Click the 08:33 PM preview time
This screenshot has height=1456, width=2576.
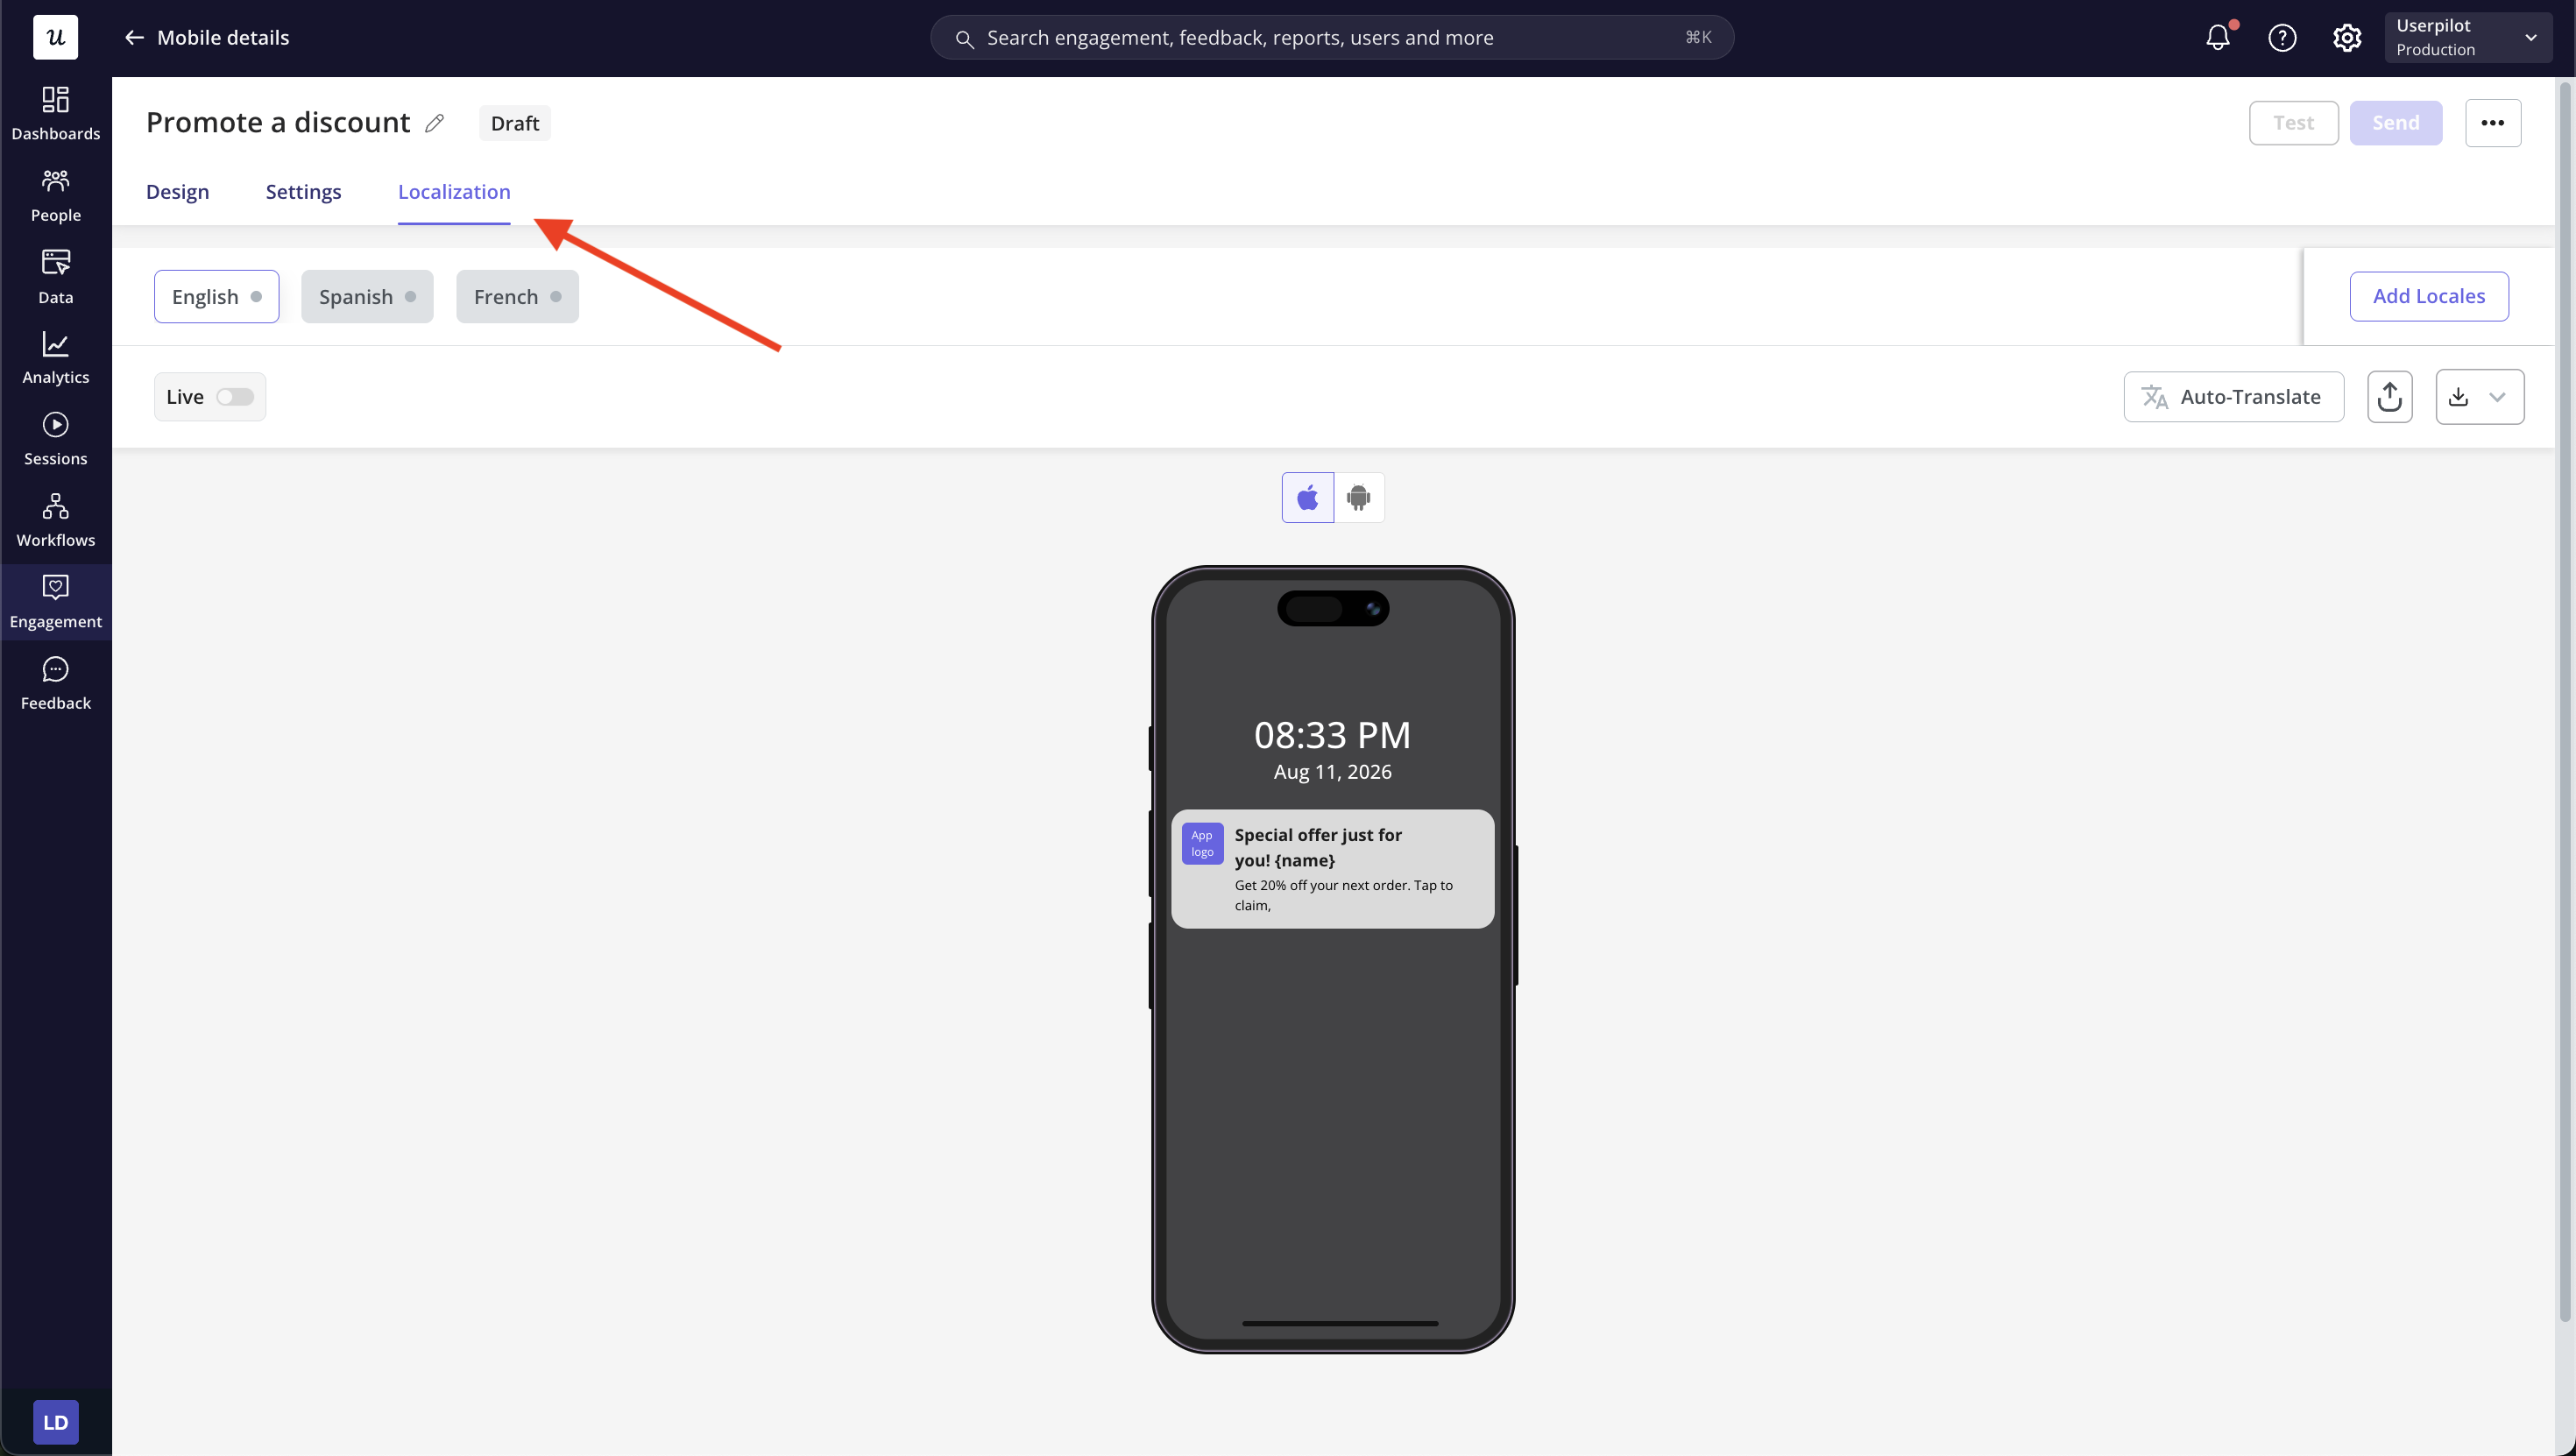tap(1332, 735)
